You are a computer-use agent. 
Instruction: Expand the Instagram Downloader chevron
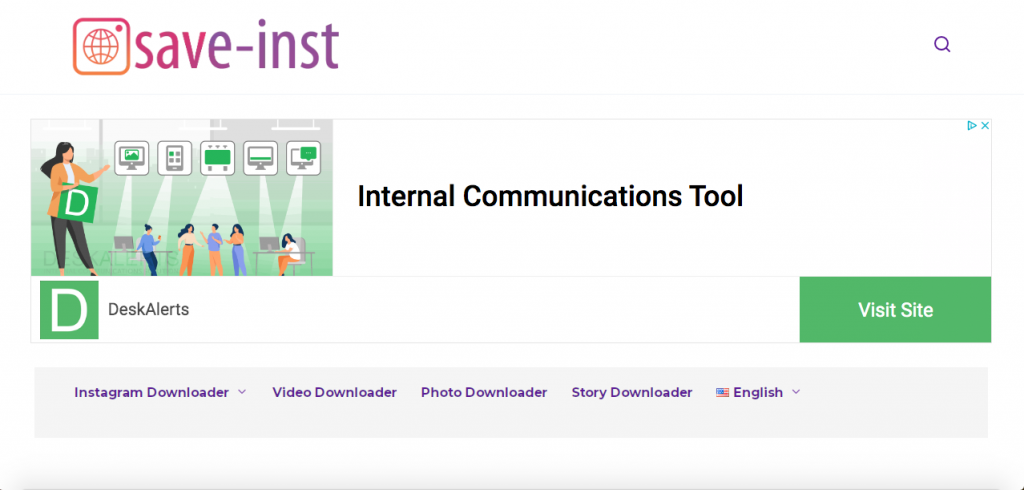242,393
